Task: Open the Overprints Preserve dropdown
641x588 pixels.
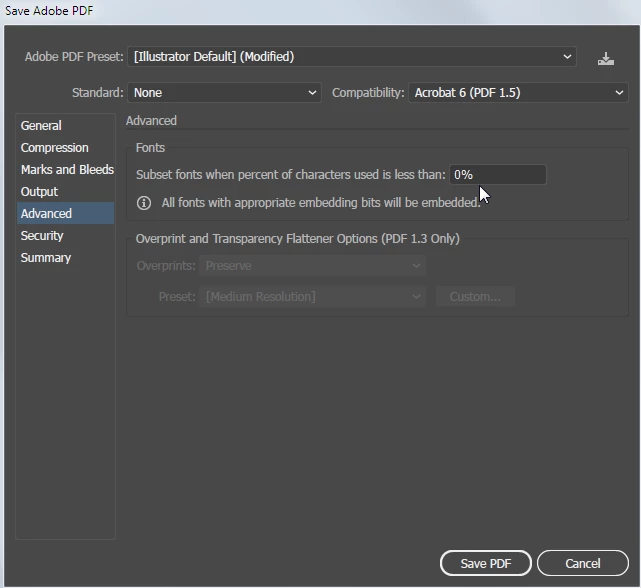Action: (312, 266)
